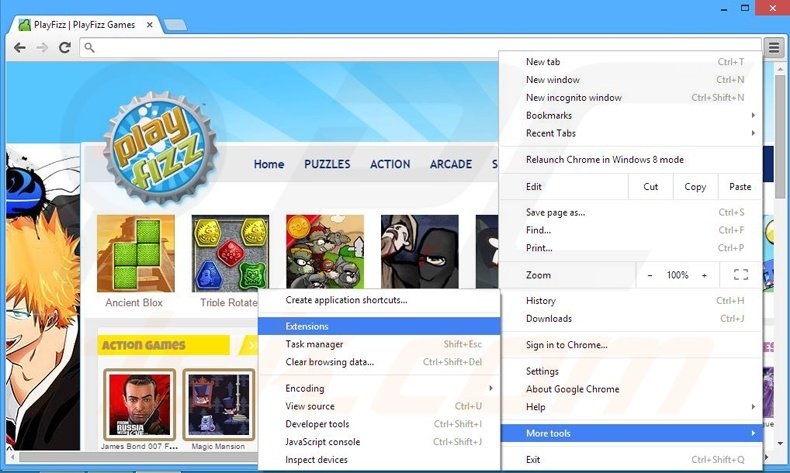Decrease zoom with minus button
The height and width of the screenshot is (473, 790).
click(650, 275)
